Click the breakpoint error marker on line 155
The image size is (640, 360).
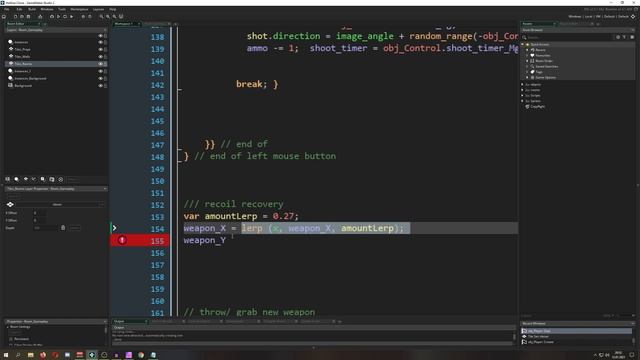[x=122, y=240]
